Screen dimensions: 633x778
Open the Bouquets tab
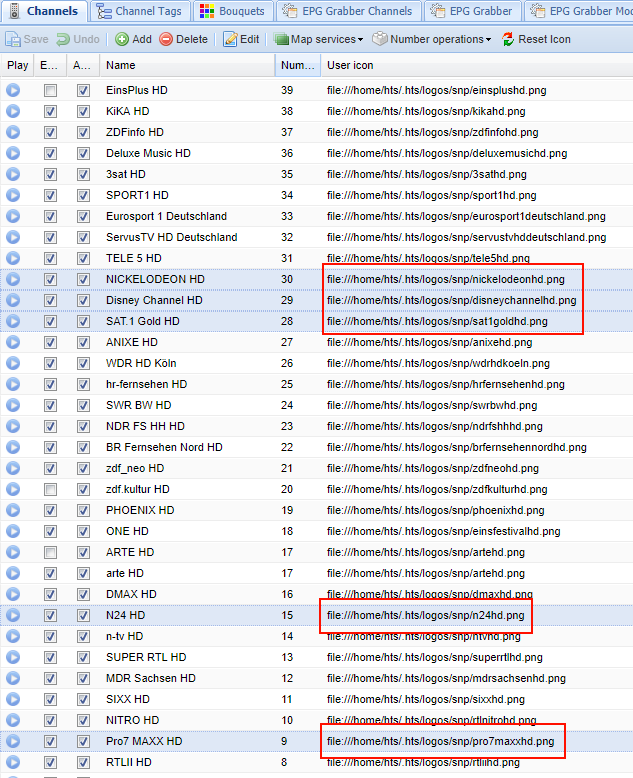pyautogui.click(x=232, y=11)
